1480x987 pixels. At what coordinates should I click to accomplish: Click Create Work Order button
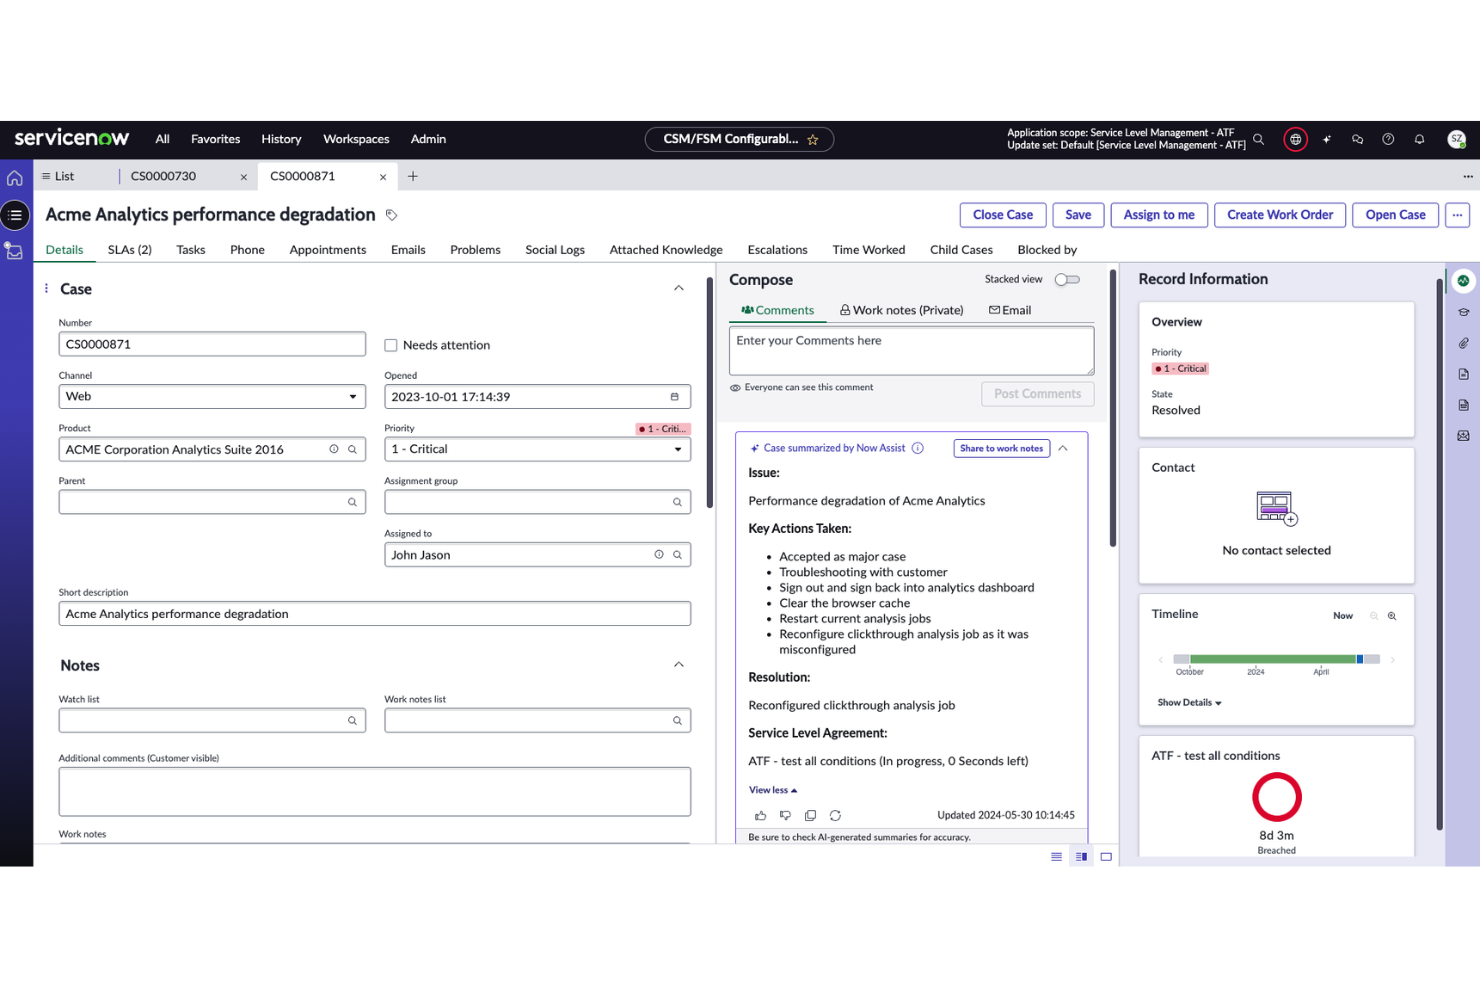coord(1280,215)
